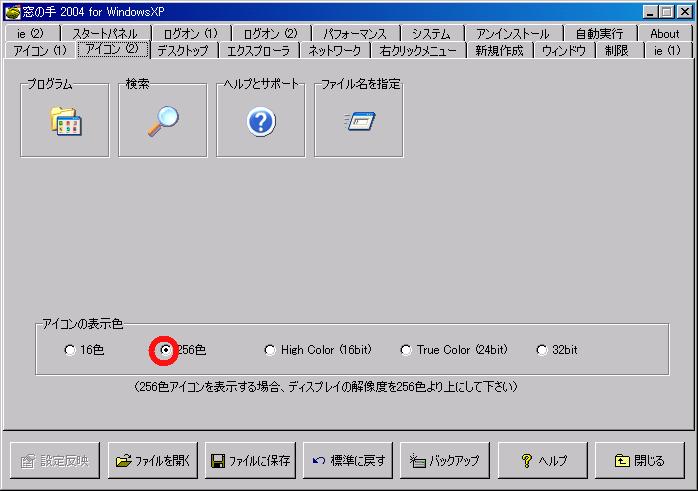698x491 pixels.
Task: Switch to the ウィンドウ tab
Action: click(564, 50)
